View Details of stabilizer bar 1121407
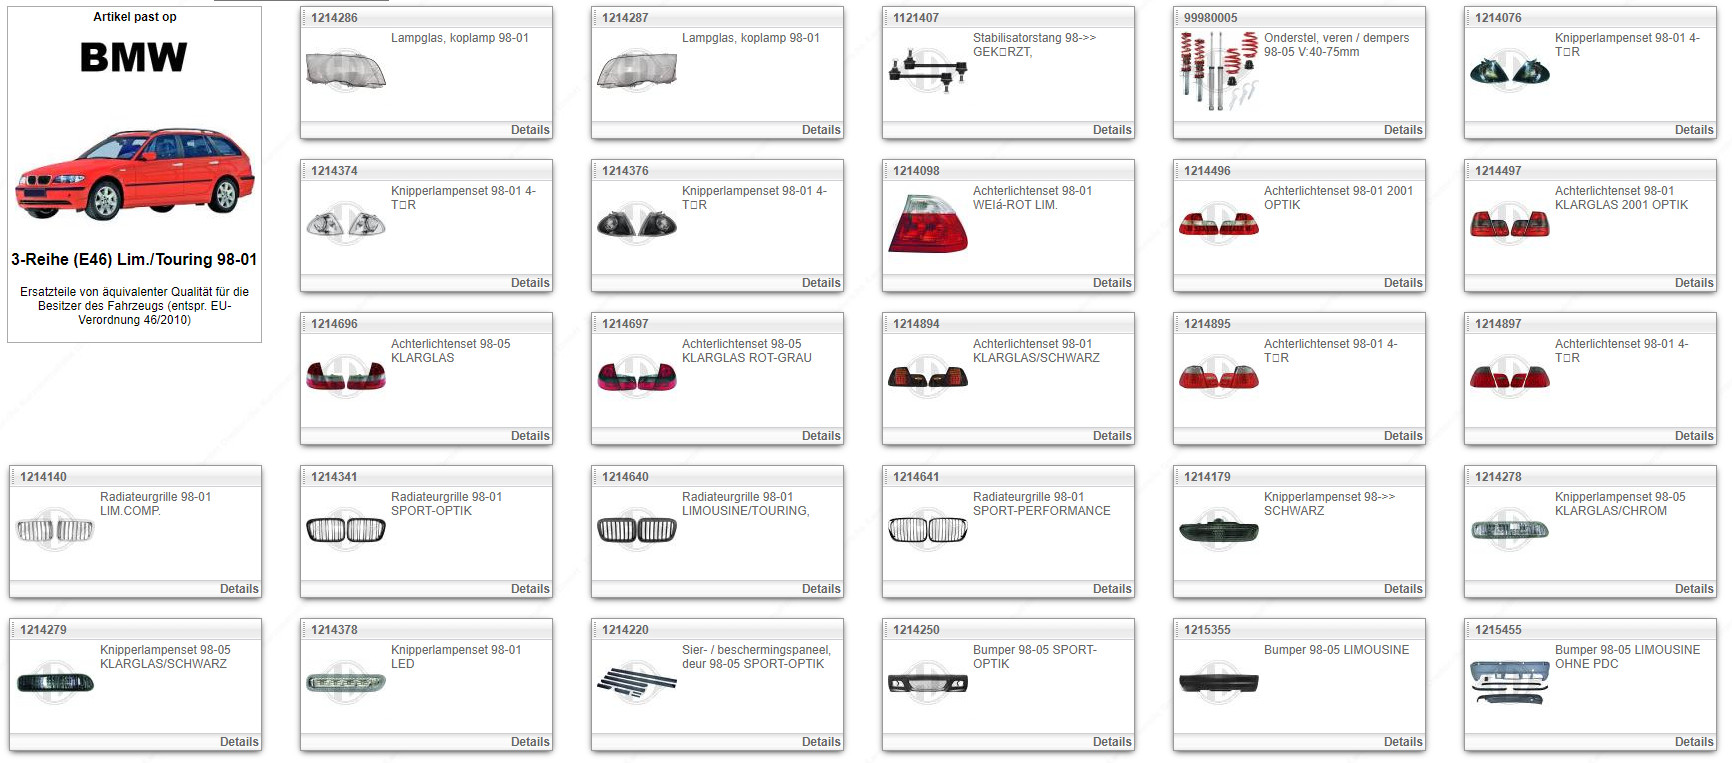This screenshot has height=763, width=1732. [x=1112, y=130]
